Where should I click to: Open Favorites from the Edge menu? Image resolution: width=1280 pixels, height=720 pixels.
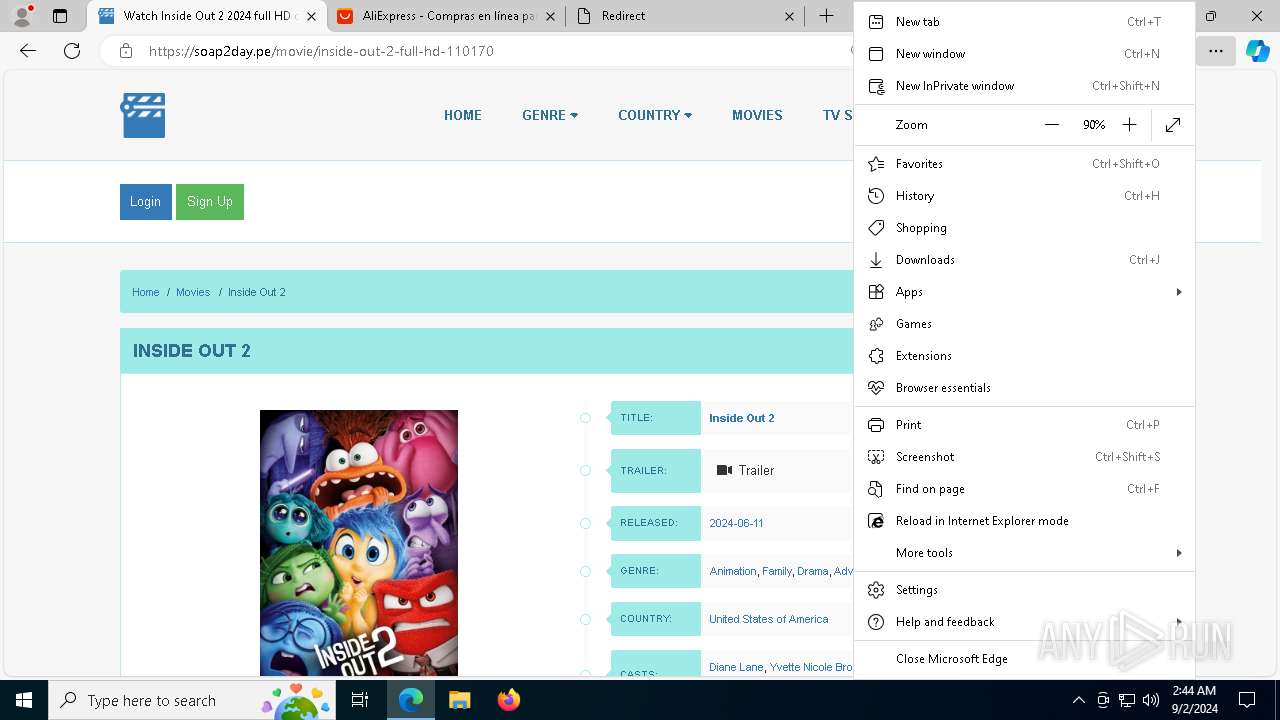pos(1024,164)
